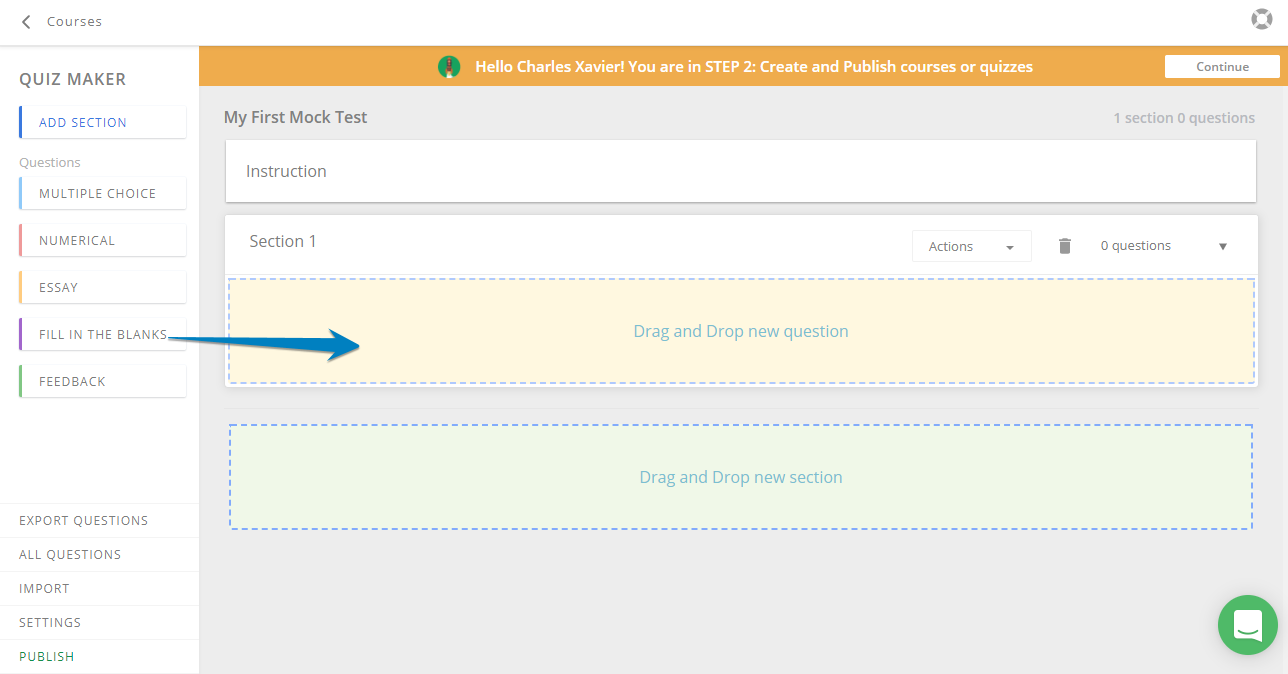The height and width of the screenshot is (674, 1288).
Task: Click the rocket icon in the banner
Action: [450, 67]
